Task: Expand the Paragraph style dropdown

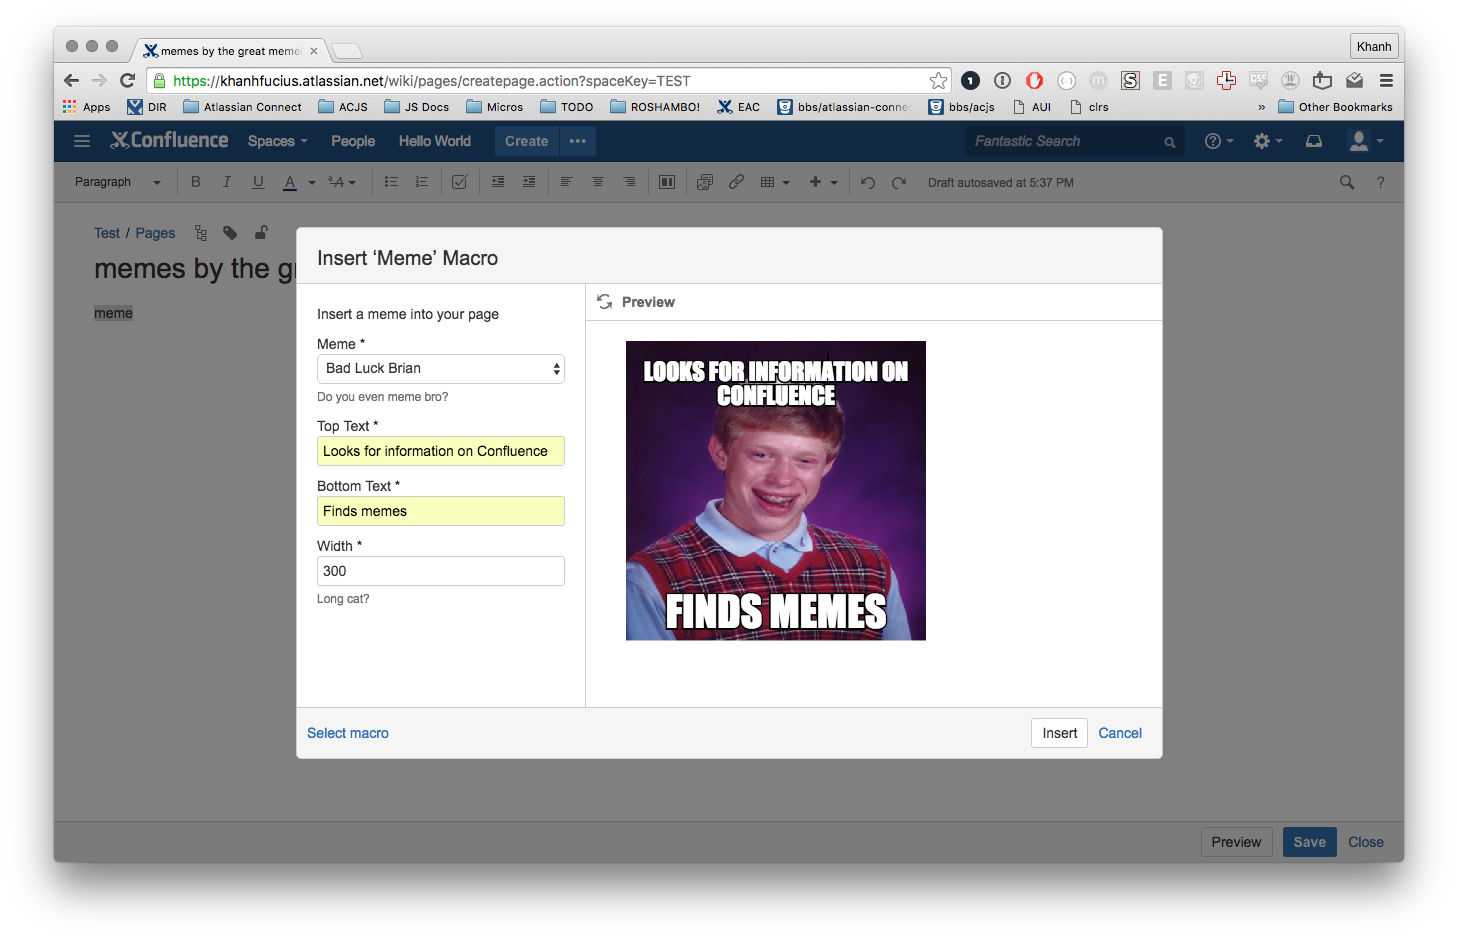Action: pyautogui.click(x=117, y=182)
